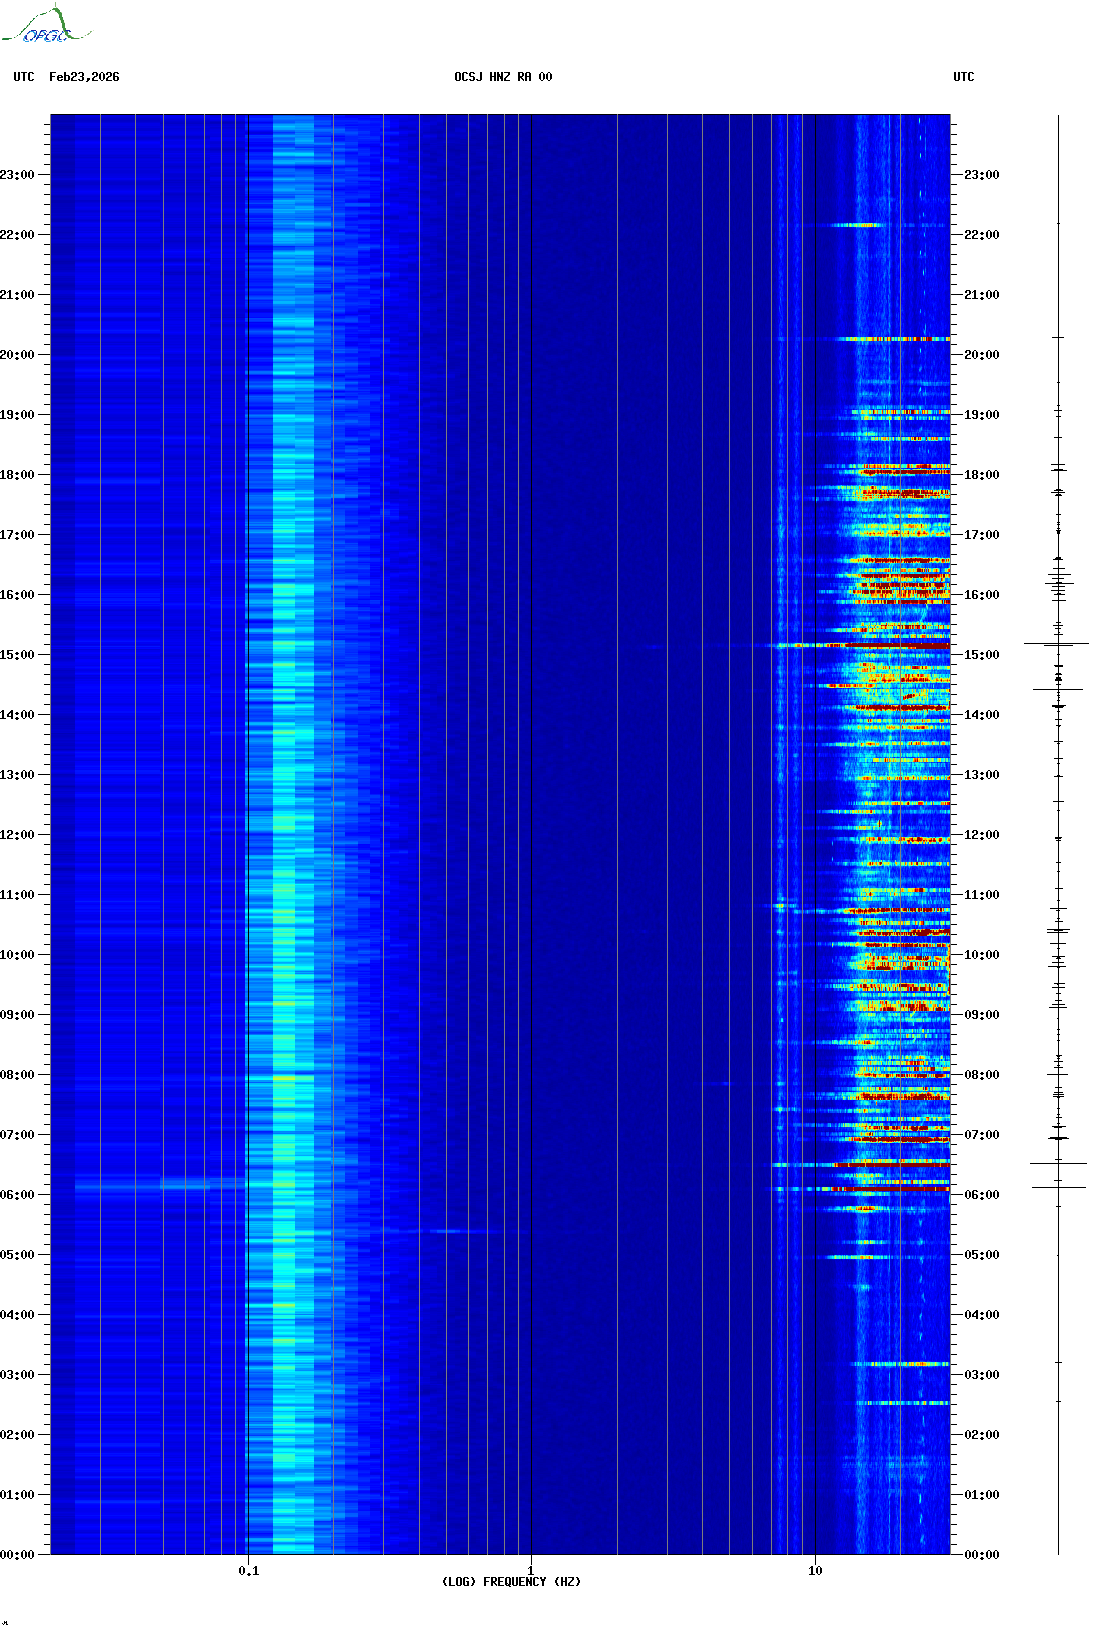Screen dimensions: 1102x1634
Task: Click the (LOG) FREQUENCY (HZ) axis title
Action: click(511, 1582)
